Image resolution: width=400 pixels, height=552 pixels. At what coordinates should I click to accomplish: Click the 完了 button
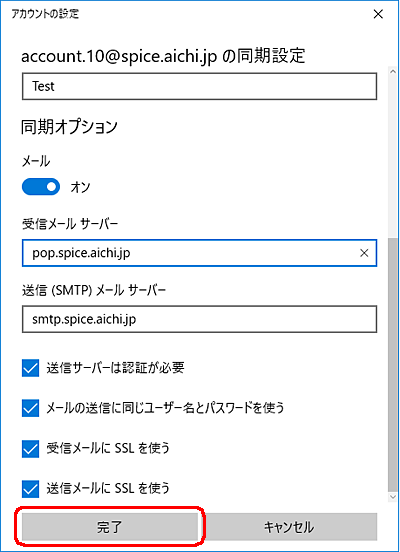(110, 527)
